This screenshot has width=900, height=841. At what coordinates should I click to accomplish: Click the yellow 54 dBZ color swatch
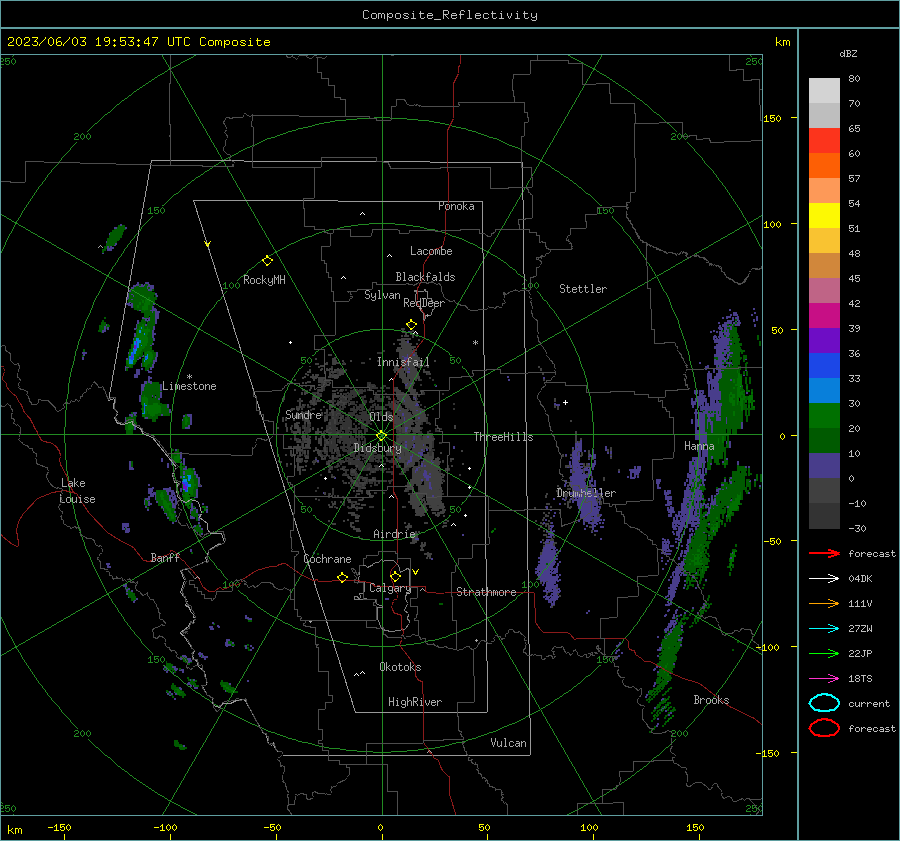(824, 215)
